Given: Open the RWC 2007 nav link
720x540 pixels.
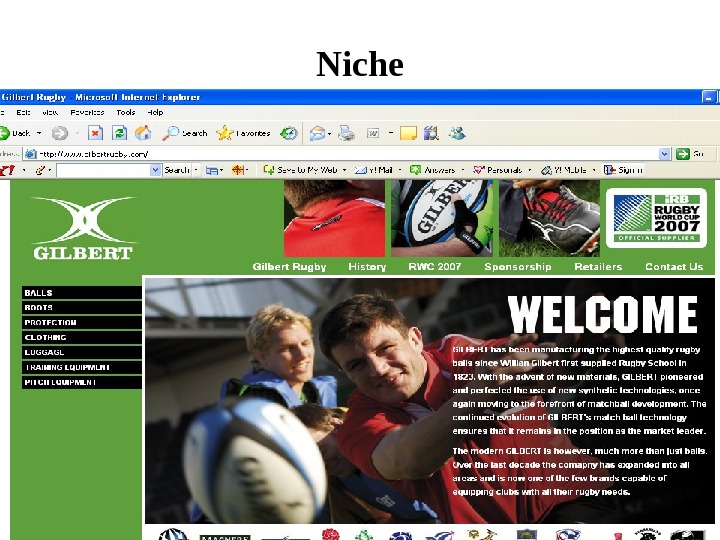Looking at the screenshot, I should (435, 267).
